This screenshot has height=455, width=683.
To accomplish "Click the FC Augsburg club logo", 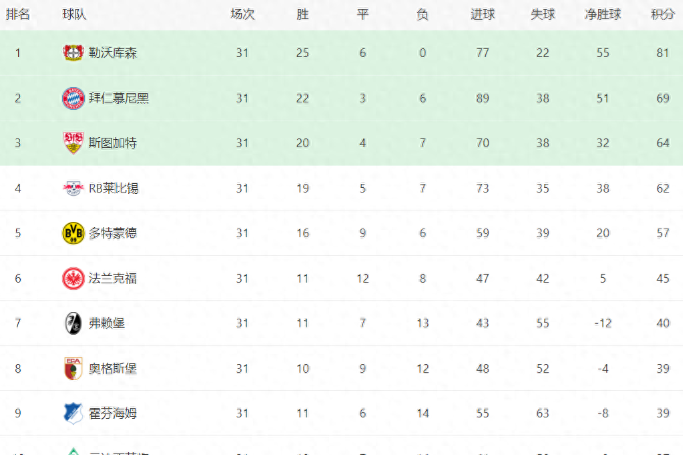I will (x=72, y=367).
